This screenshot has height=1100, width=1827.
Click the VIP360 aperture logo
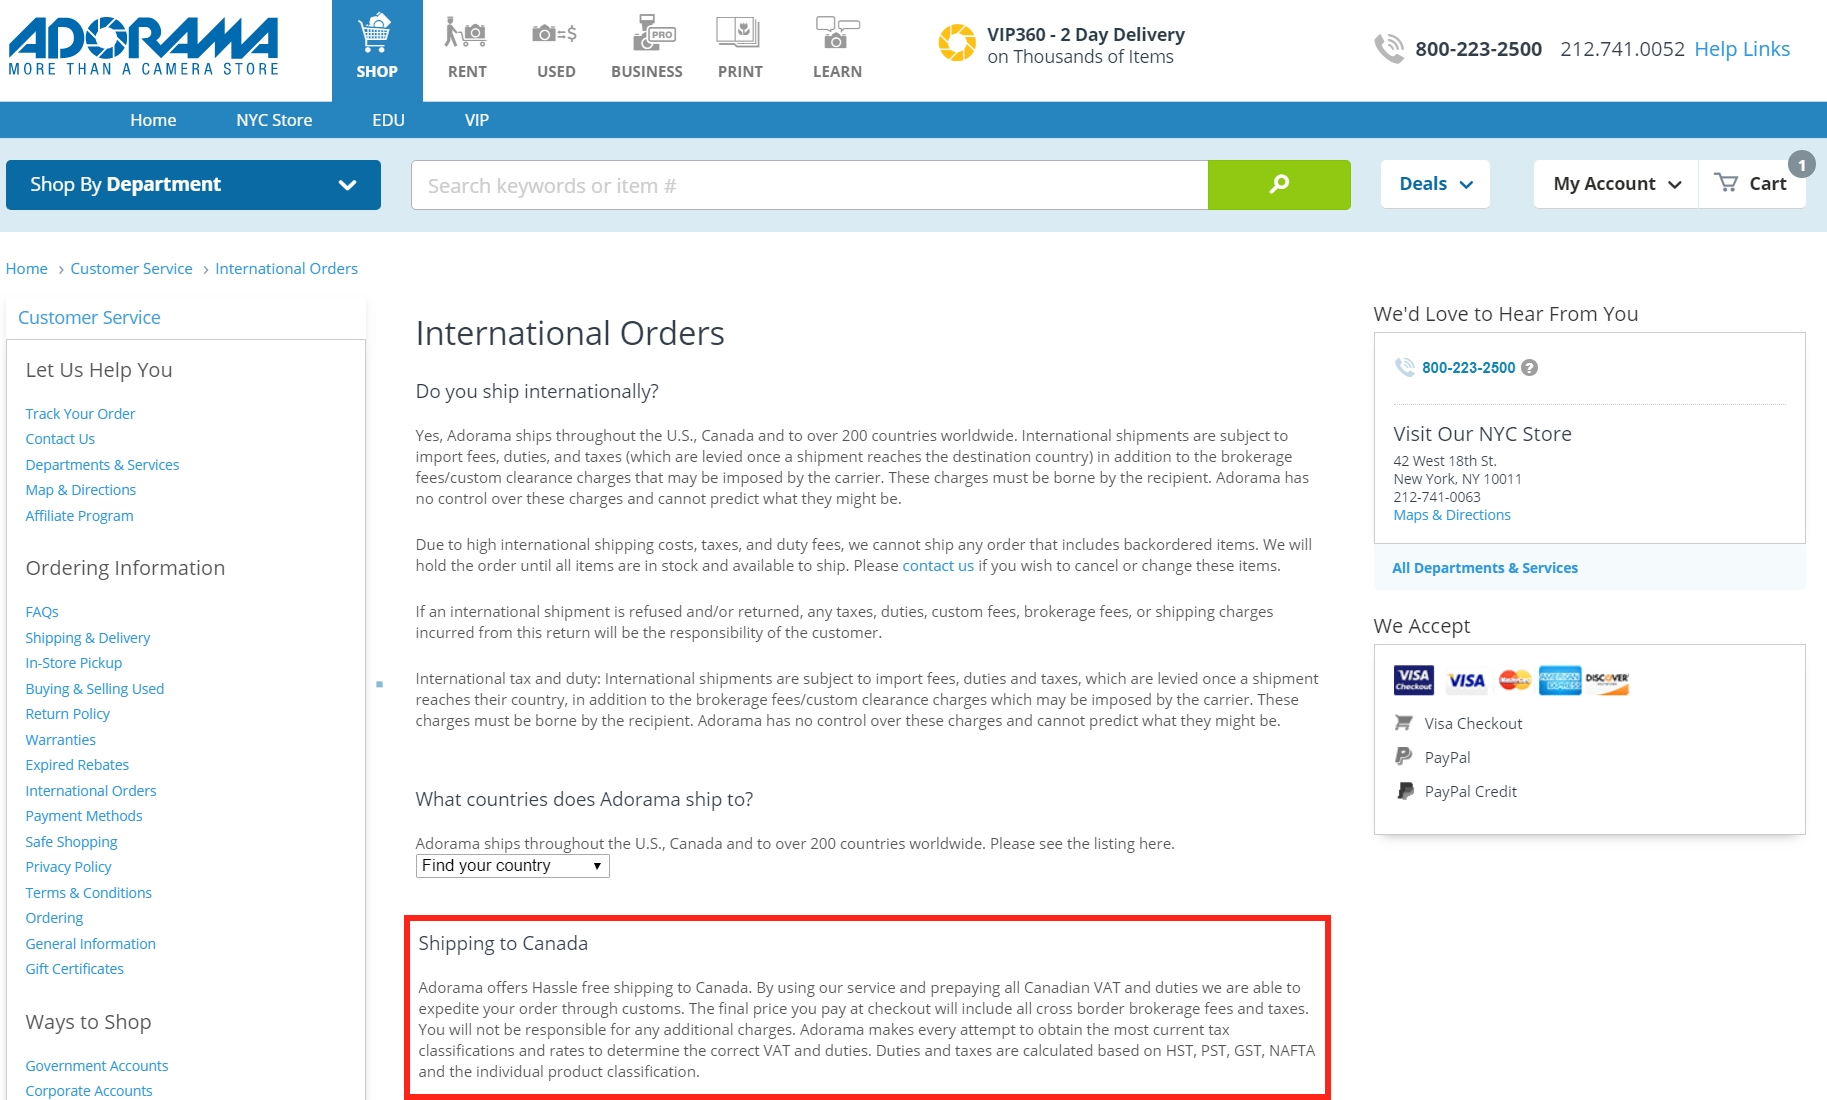click(x=958, y=43)
